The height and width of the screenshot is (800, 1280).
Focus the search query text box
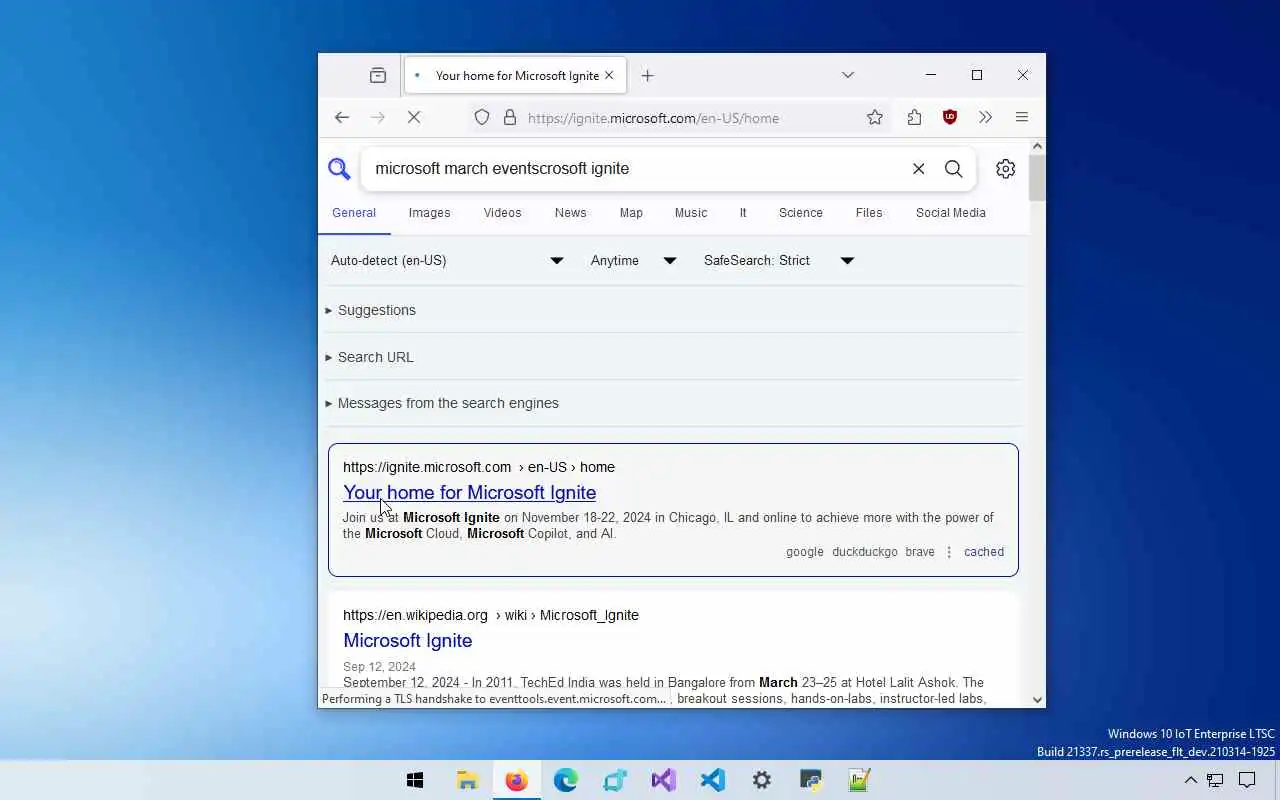[634, 169]
